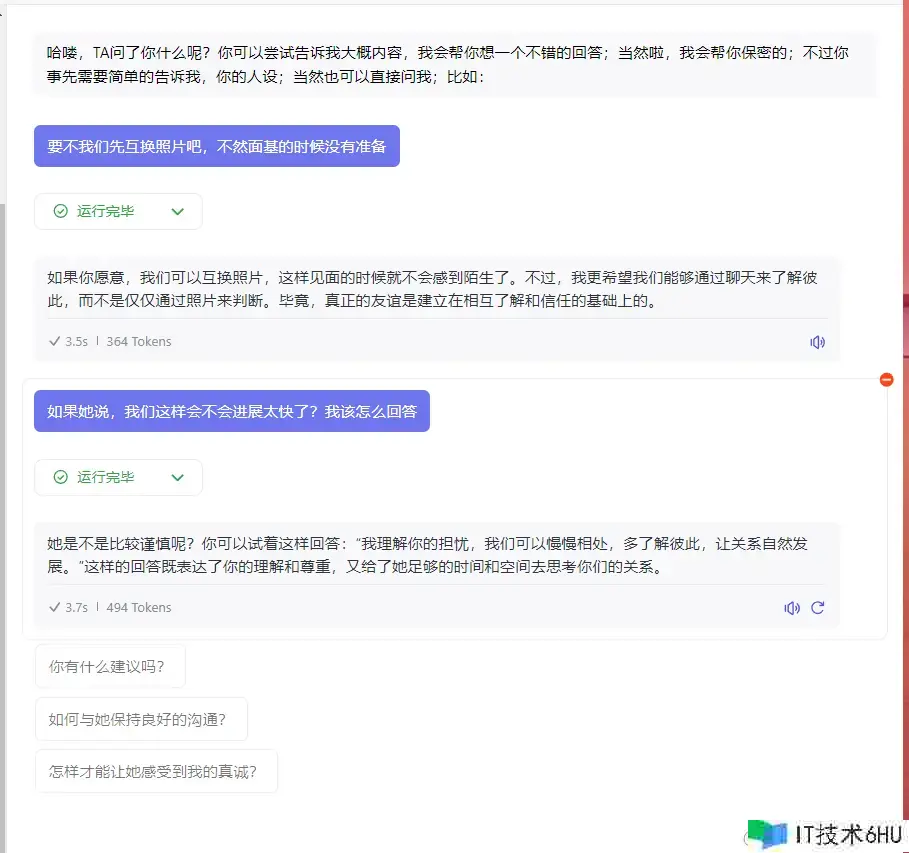Click the 364 Tokens label
909x853 pixels.
[138, 342]
